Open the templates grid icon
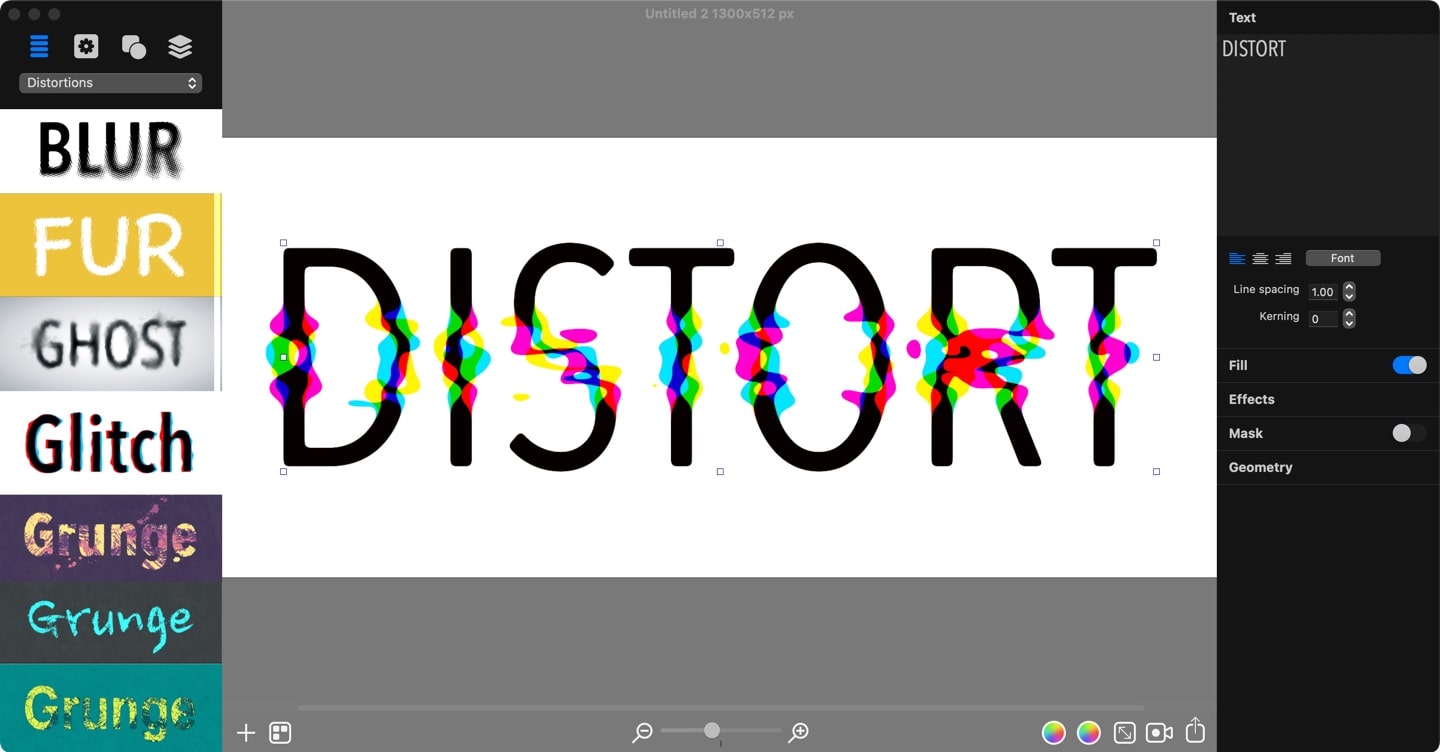The height and width of the screenshot is (752, 1440). coord(280,733)
